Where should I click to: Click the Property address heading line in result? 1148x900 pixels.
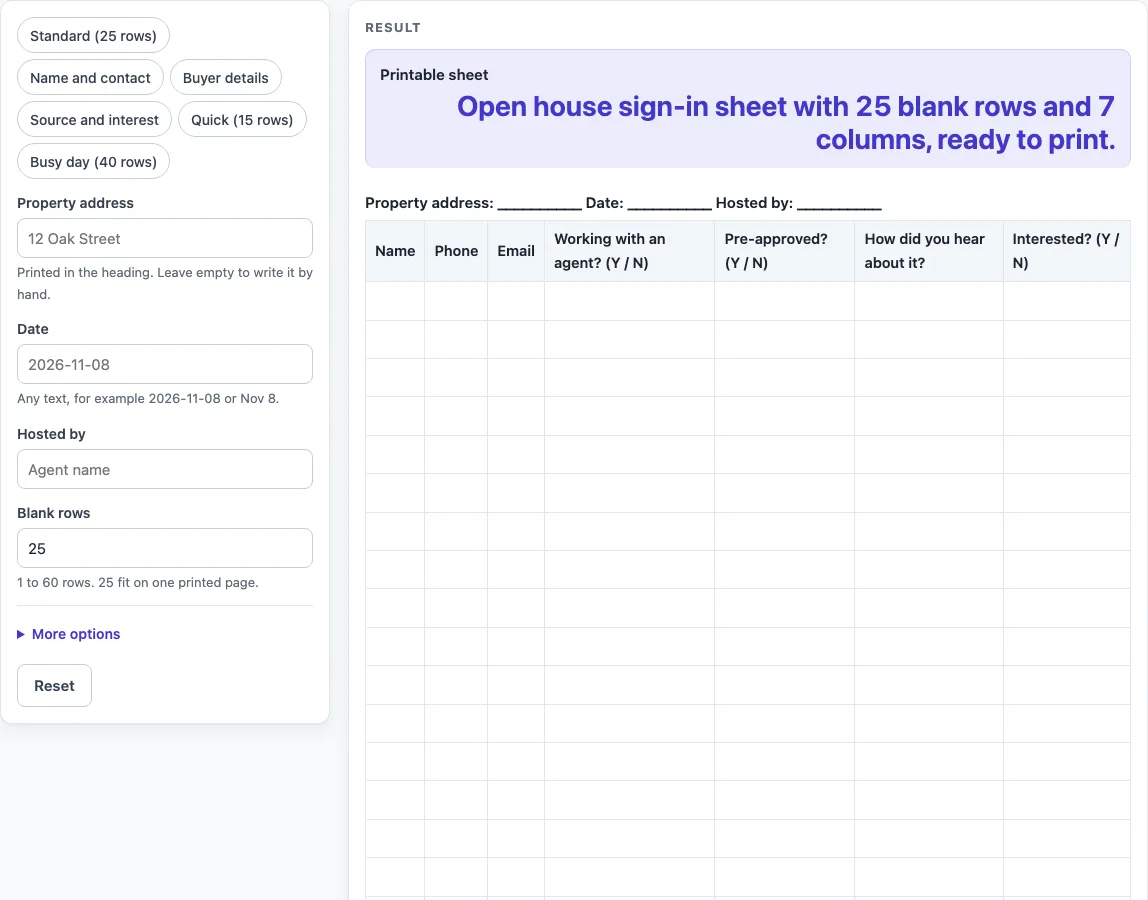click(623, 203)
